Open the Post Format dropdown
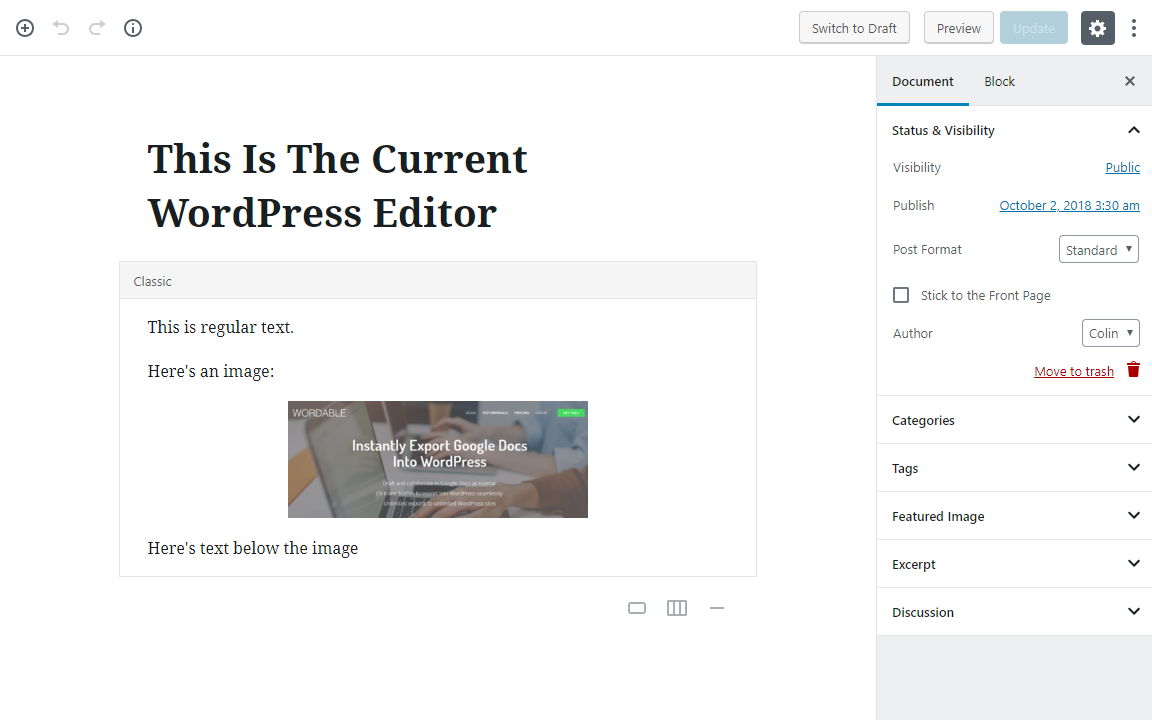This screenshot has height=720, width=1152. (1098, 249)
